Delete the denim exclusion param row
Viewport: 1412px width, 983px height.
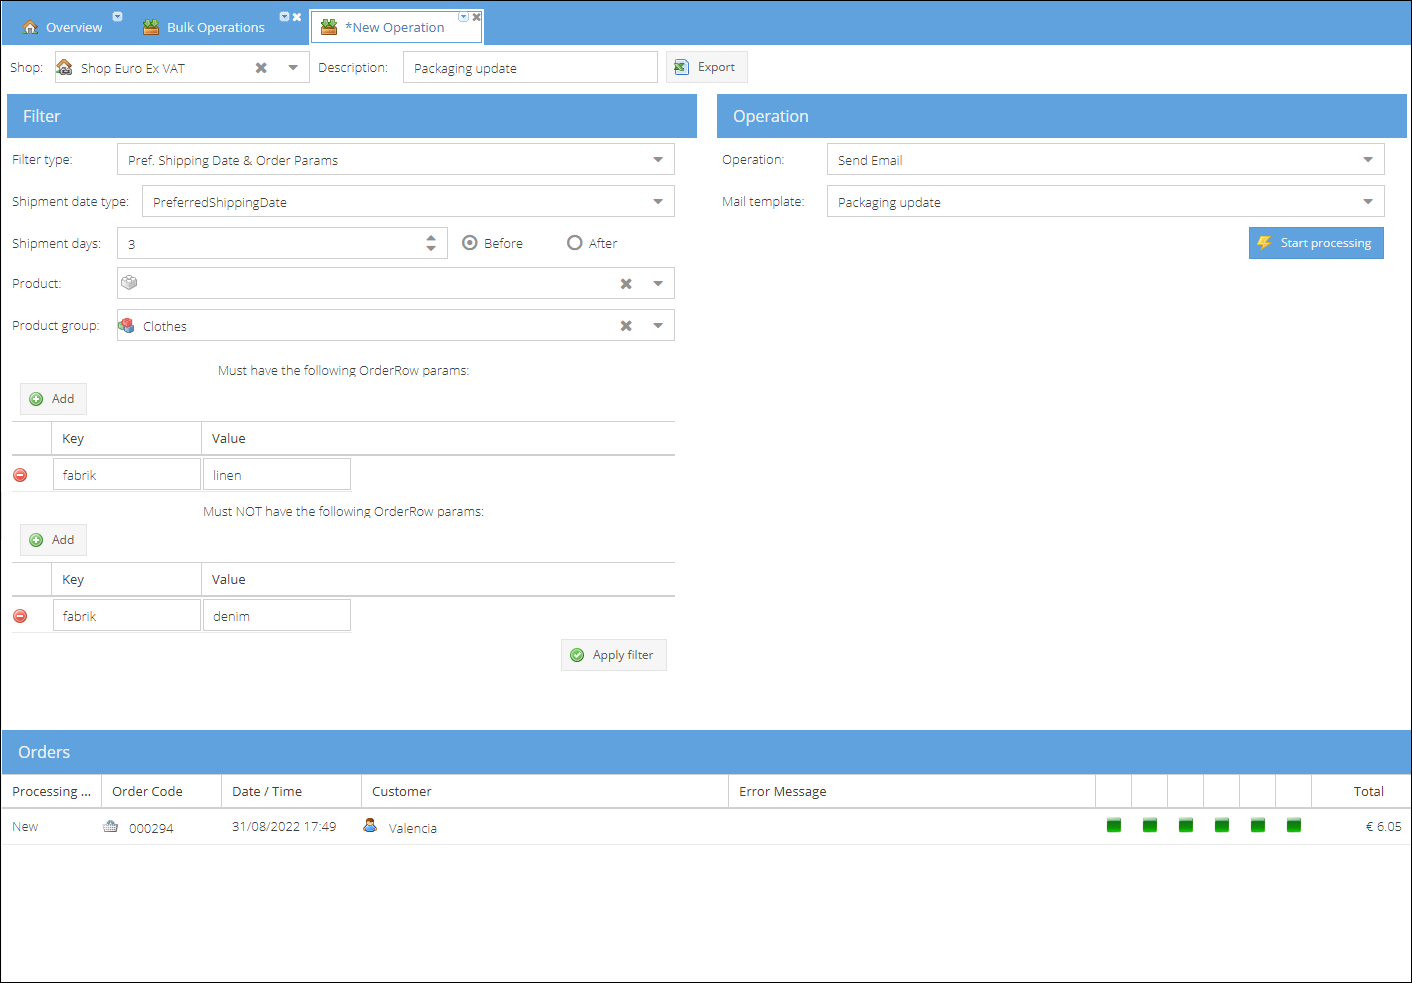pos(20,616)
